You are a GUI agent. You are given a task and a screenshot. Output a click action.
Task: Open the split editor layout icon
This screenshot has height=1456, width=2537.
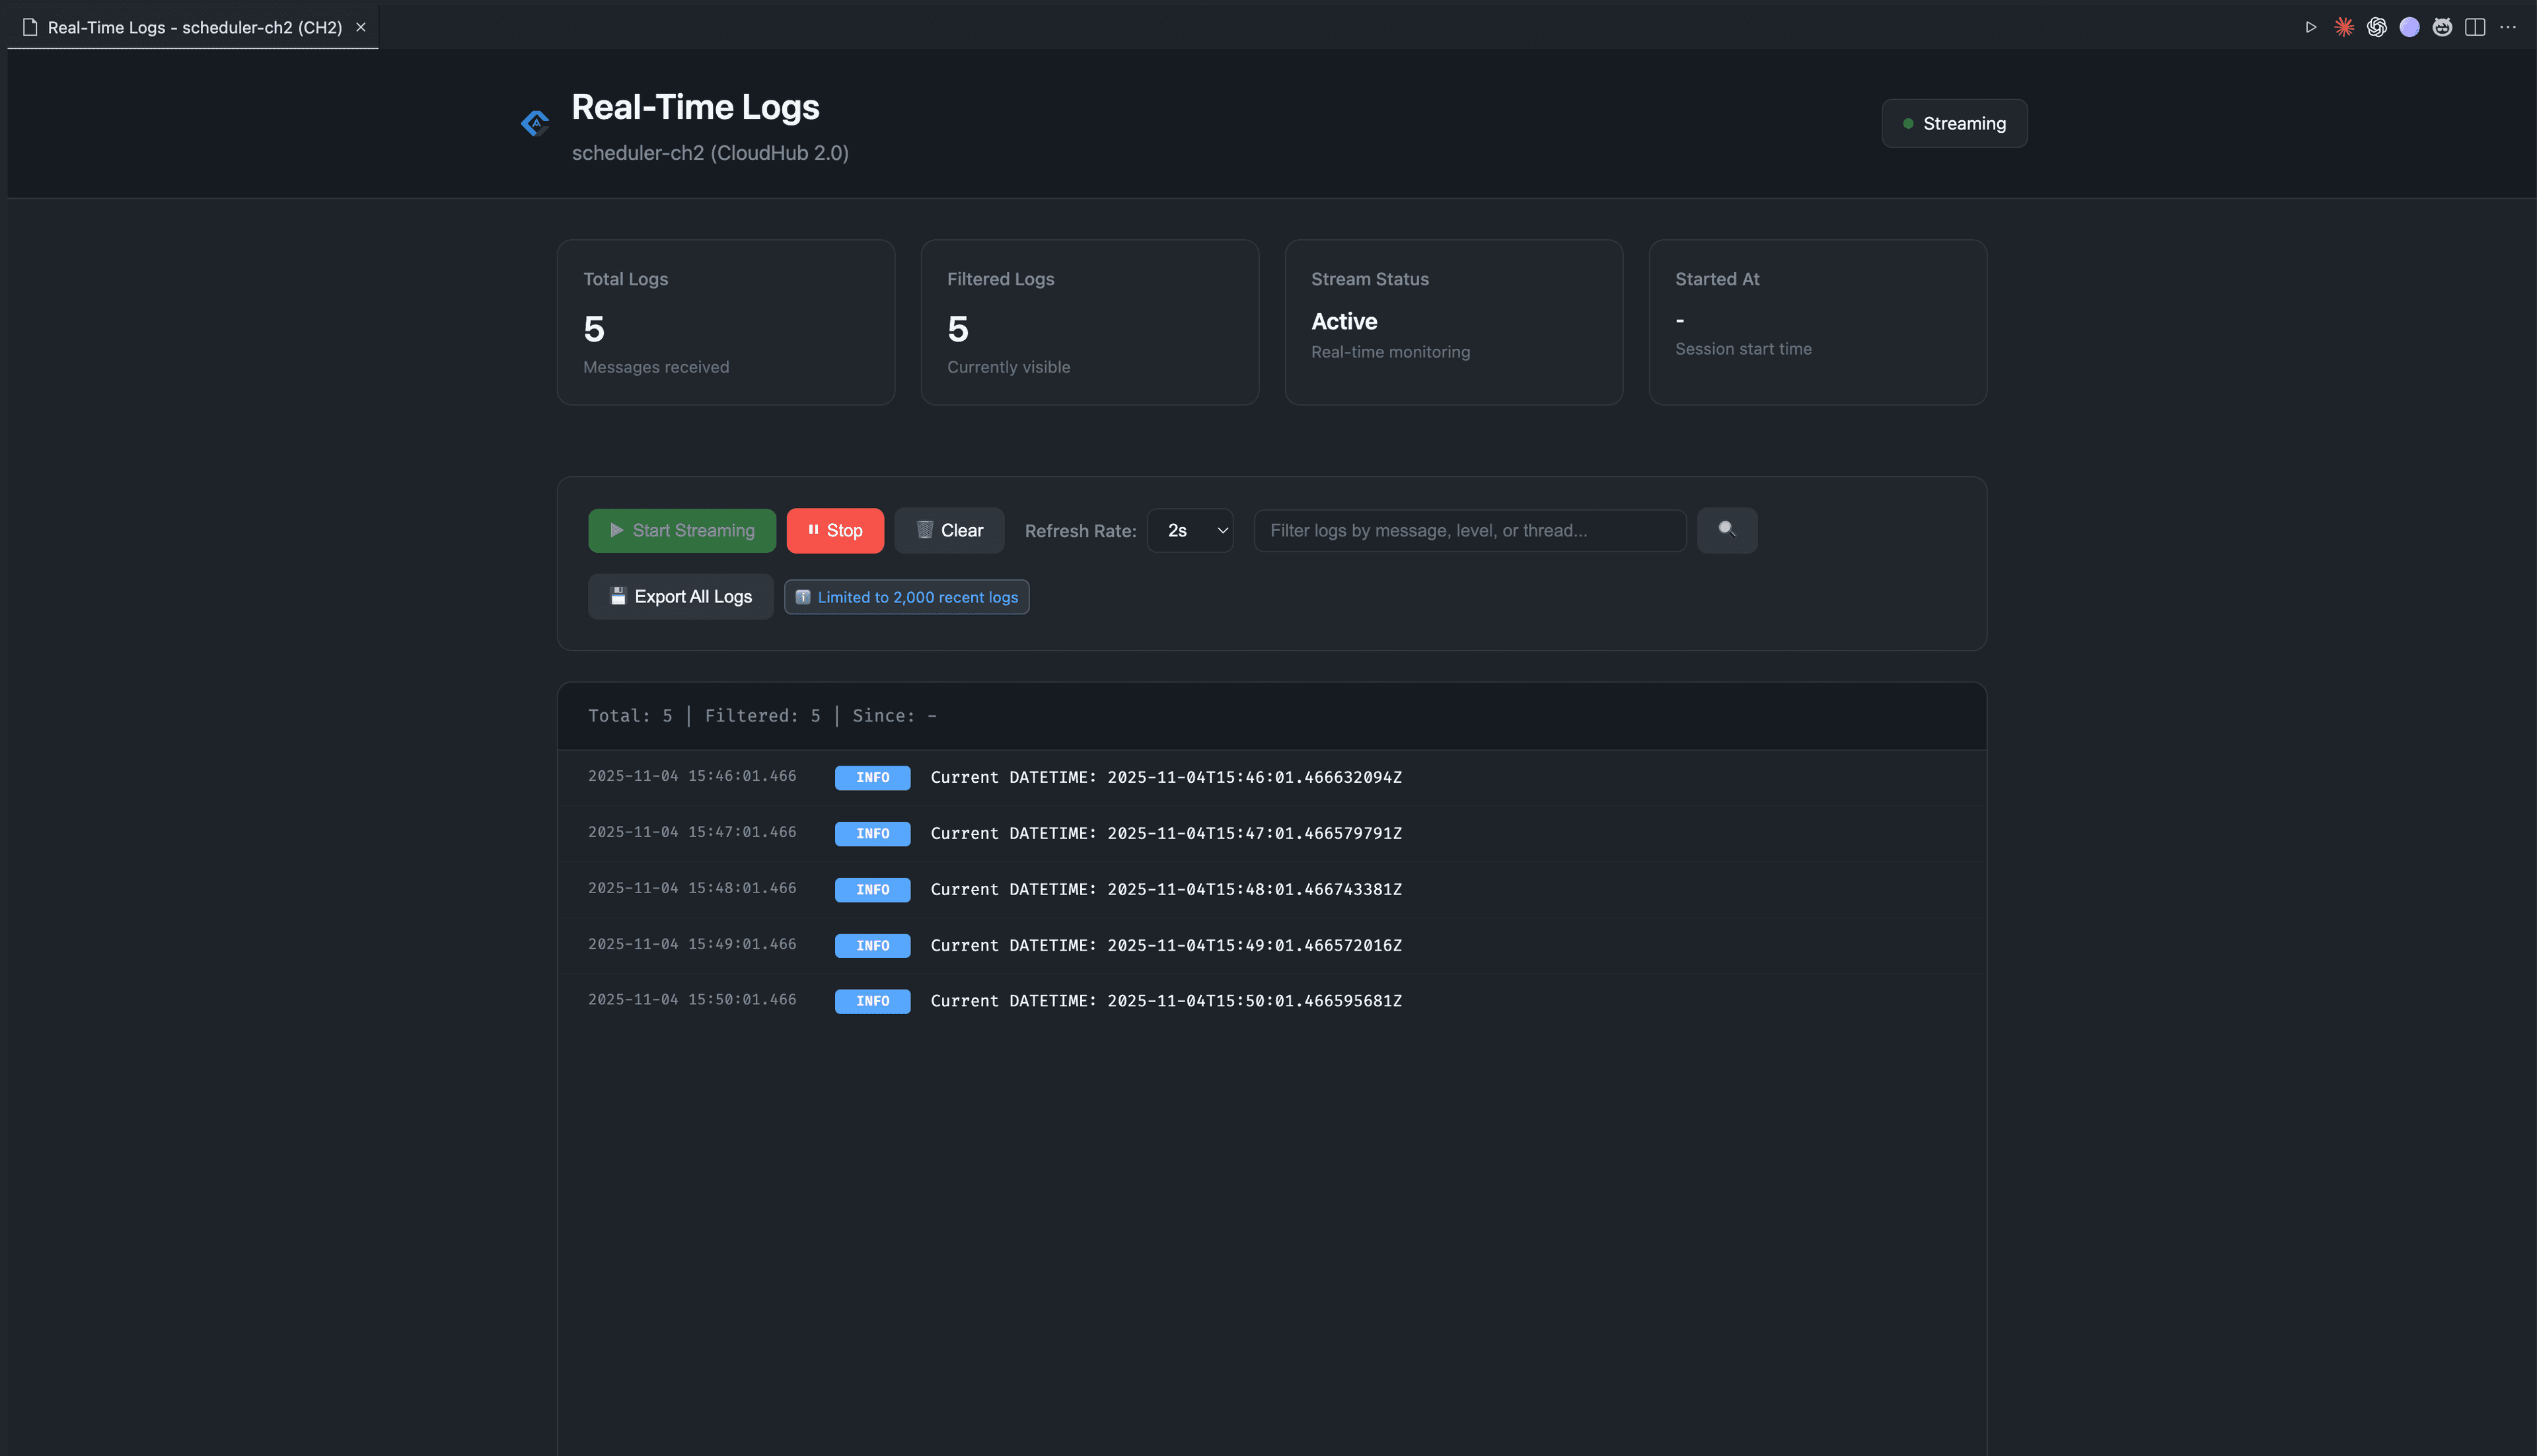coord(2475,27)
